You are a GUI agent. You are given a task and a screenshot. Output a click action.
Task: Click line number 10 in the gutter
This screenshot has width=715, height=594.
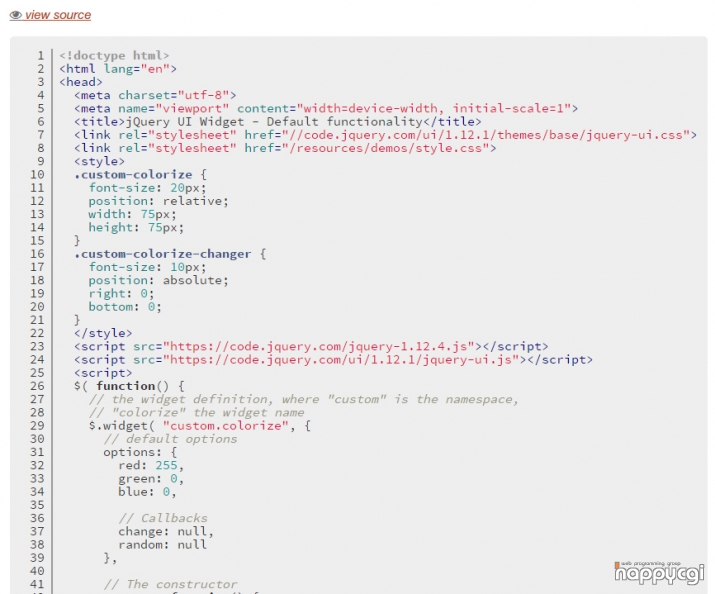37,175
